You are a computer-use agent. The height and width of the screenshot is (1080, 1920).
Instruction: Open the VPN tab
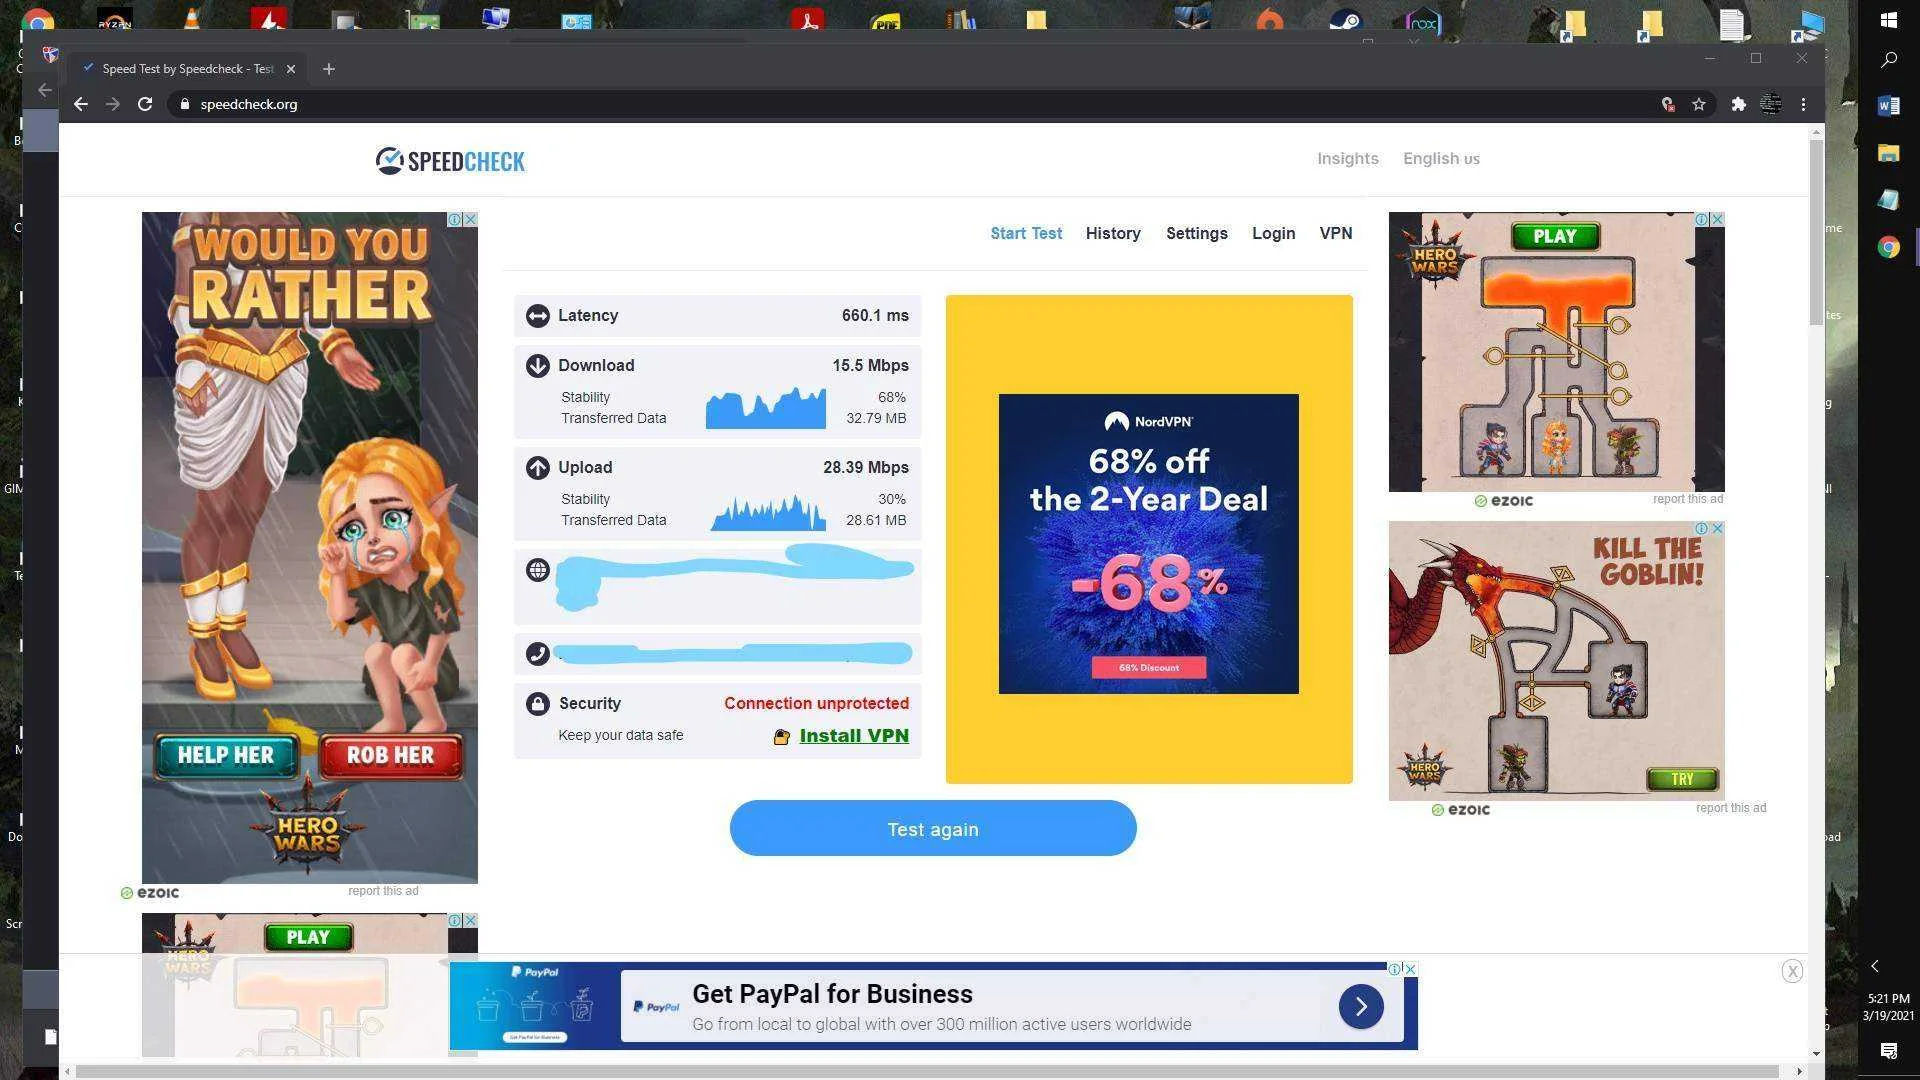click(x=1336, y=233)
